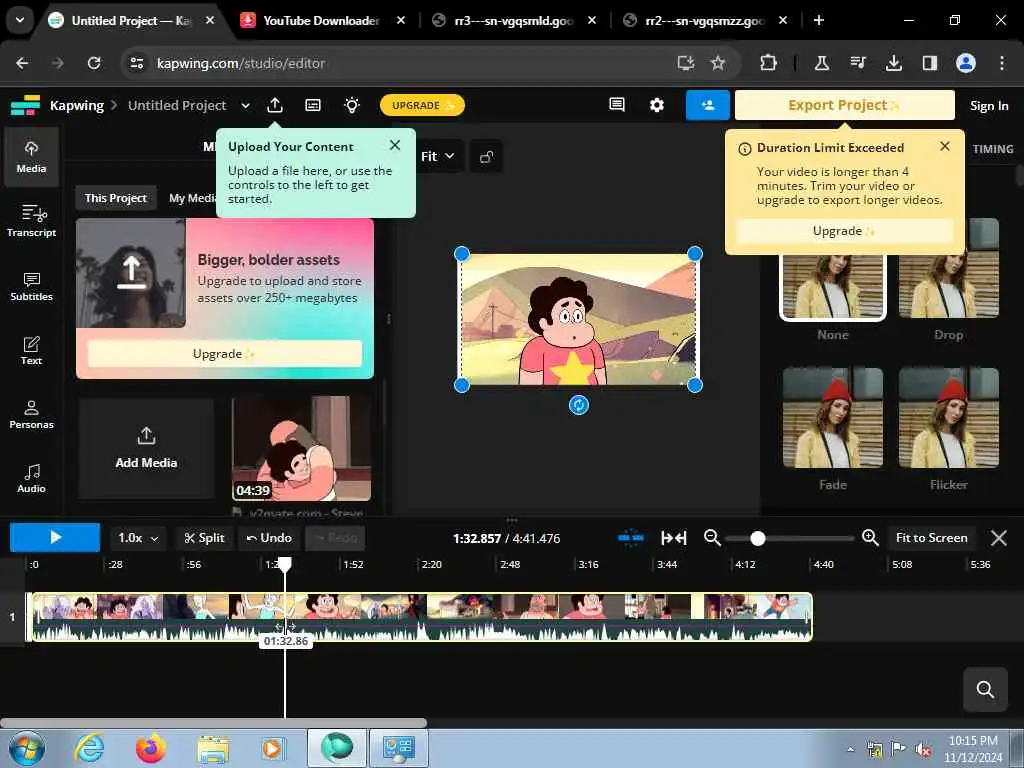The image size is (1024, 768).
Task: Open Chrome tab search dropdown
Action: (x=20, y=20)
